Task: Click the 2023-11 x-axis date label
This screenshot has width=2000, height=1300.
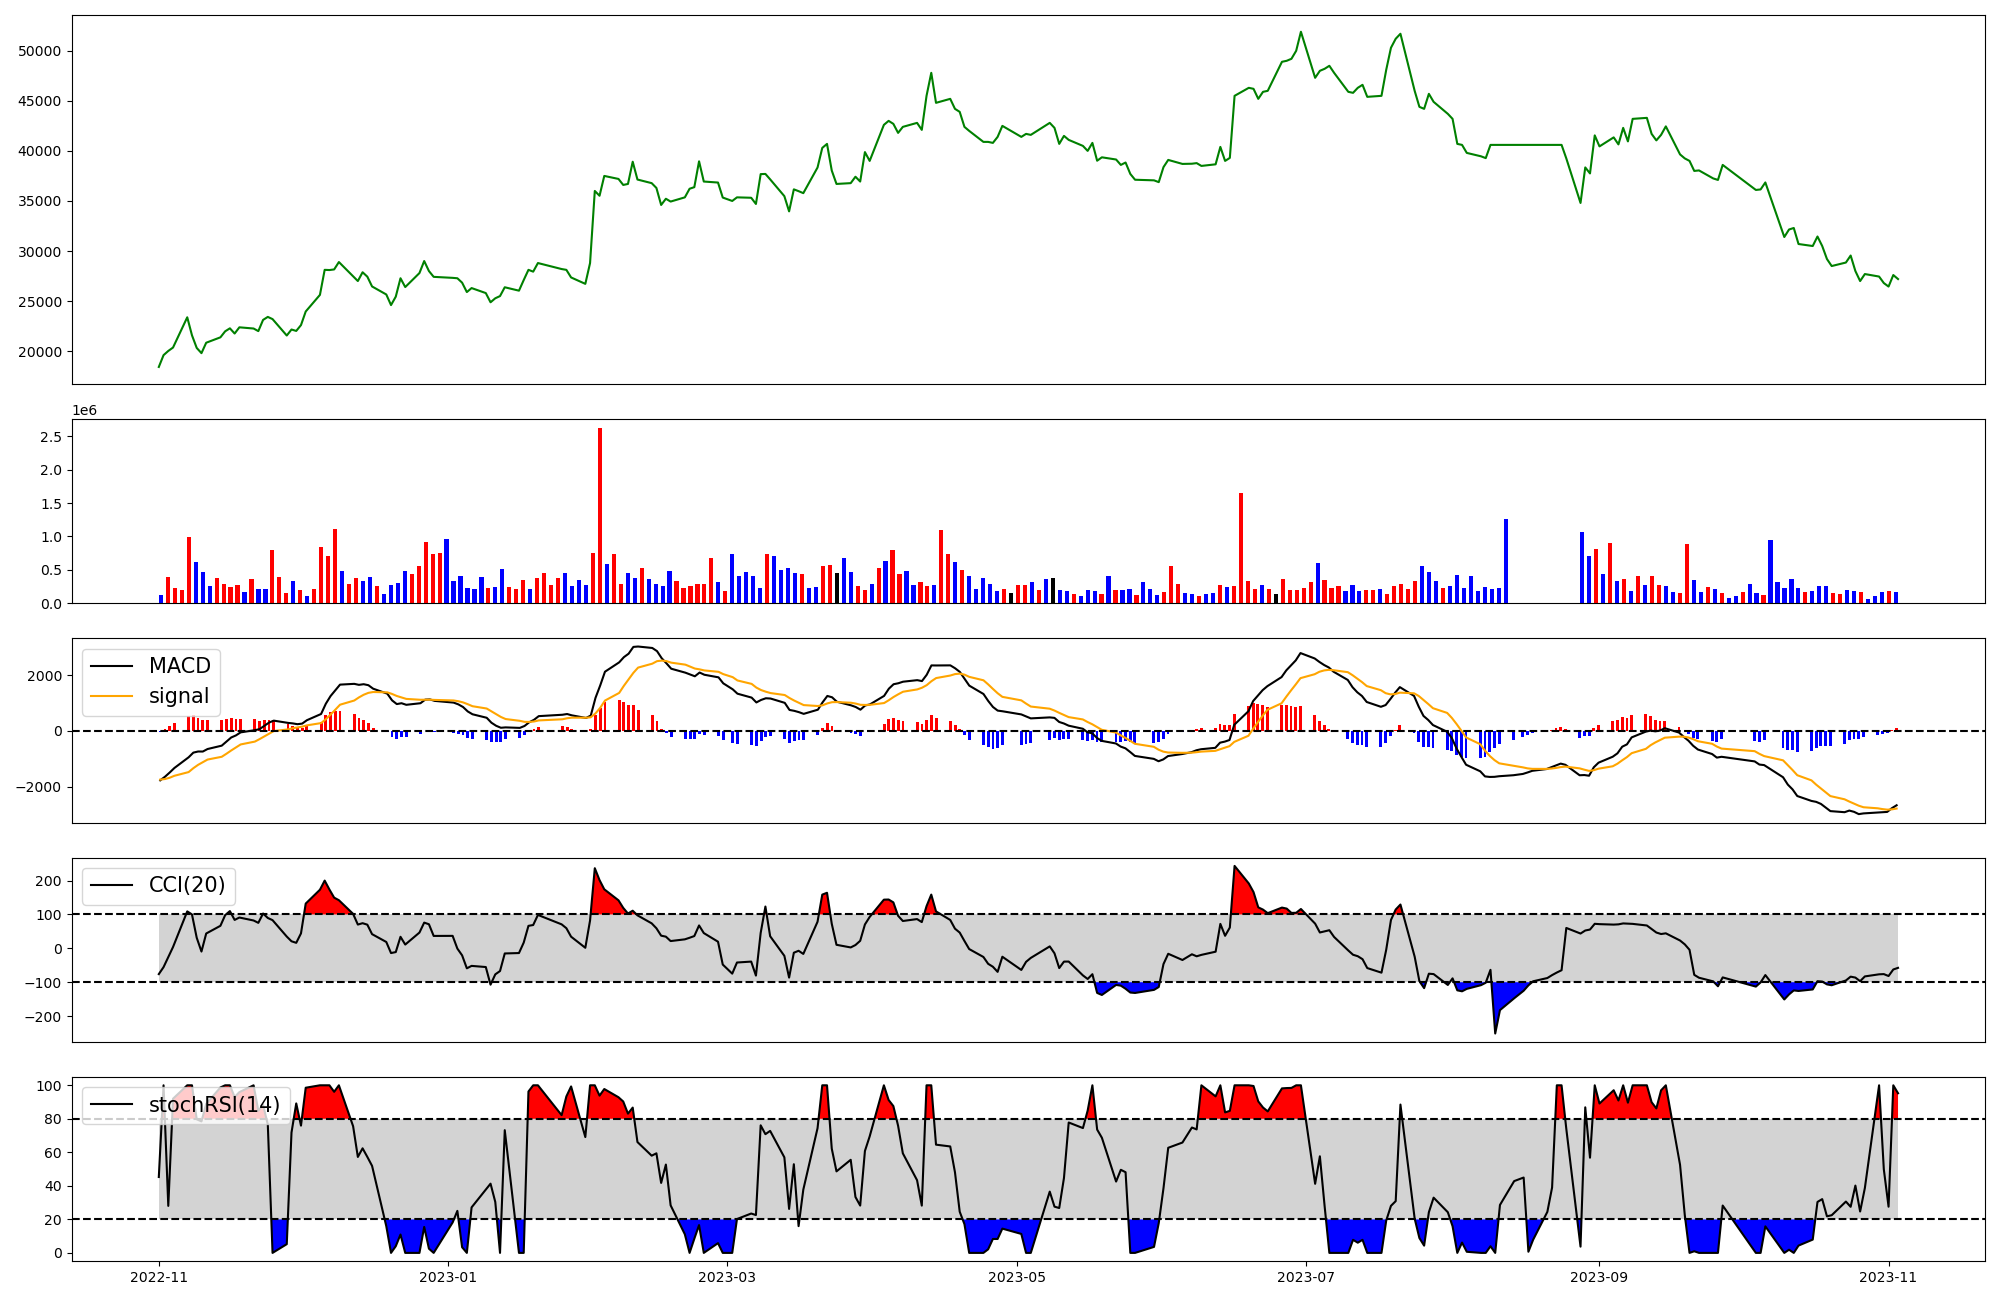Action: tap(1888, 1277)
